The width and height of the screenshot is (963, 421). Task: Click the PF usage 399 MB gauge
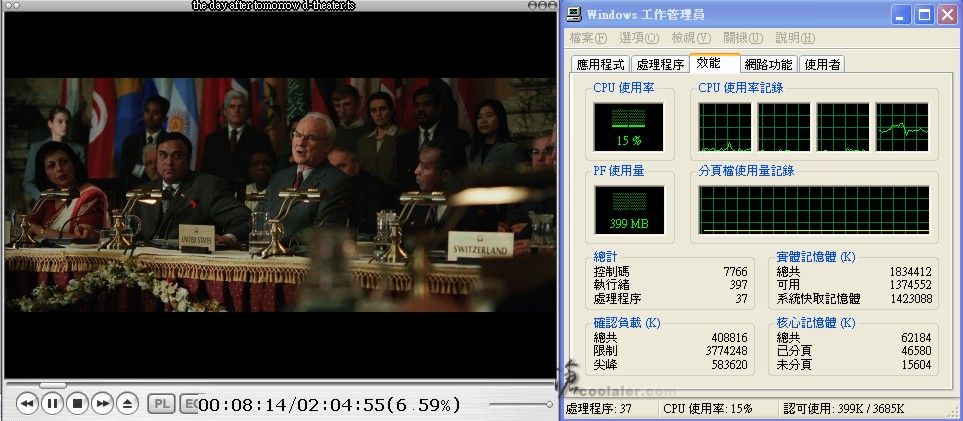pyautogui.click(x=629, y=210)
